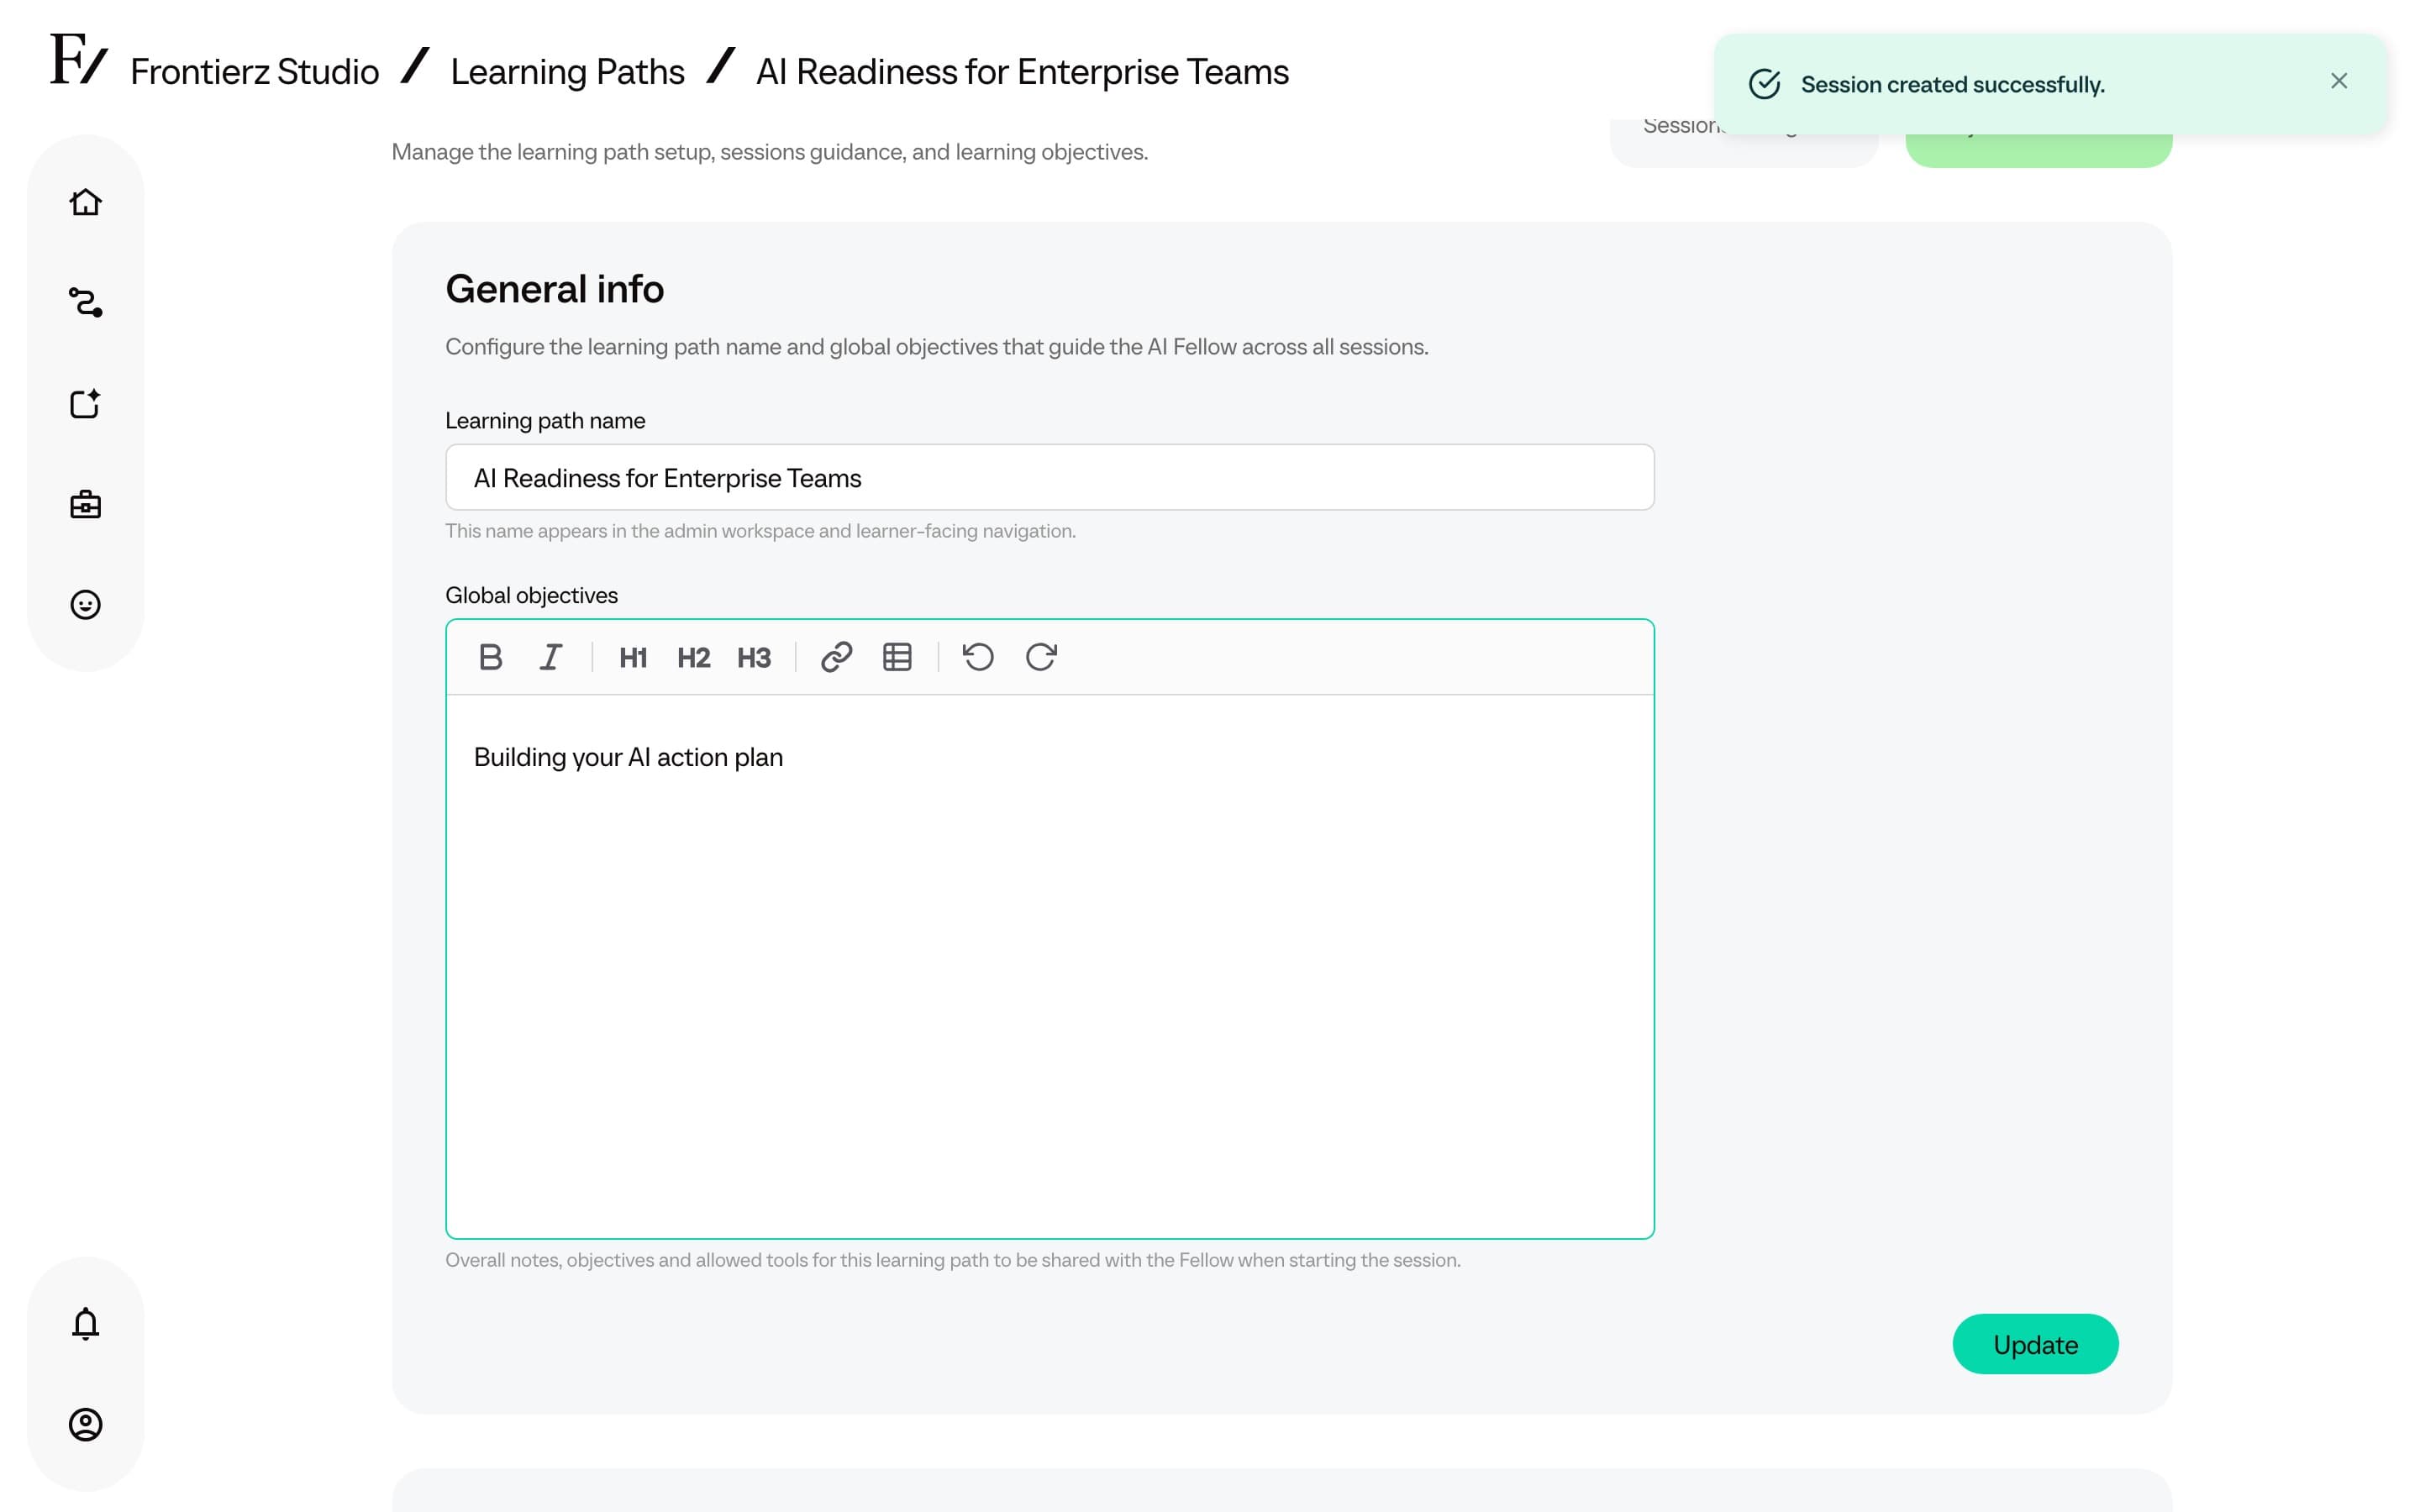
Task: Open the smiley face icon in sidebar
Action: pos(85,605)
